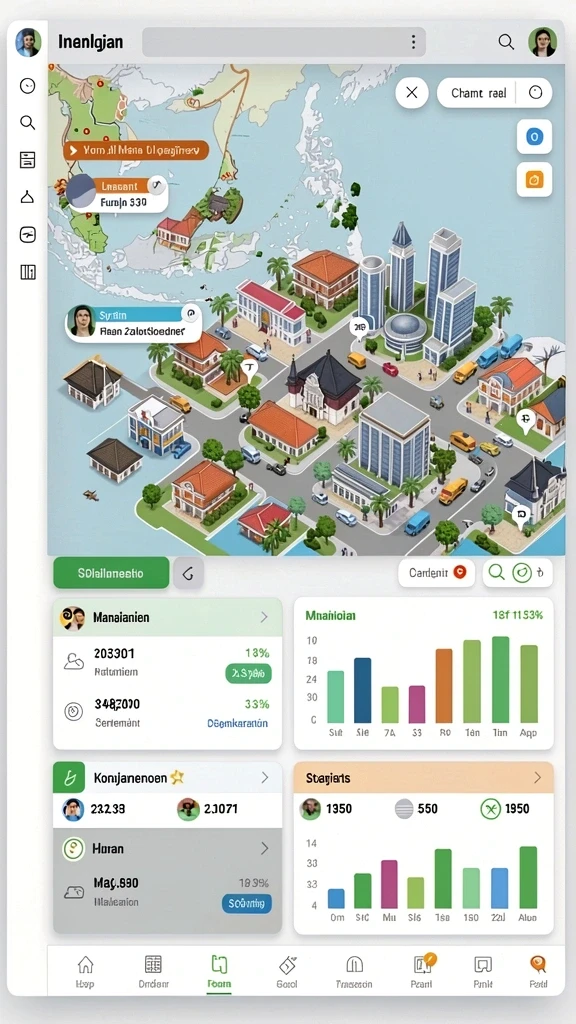576x1024 pixels.
Task: Click the blue button in Horan section
Action: point(247,904)
